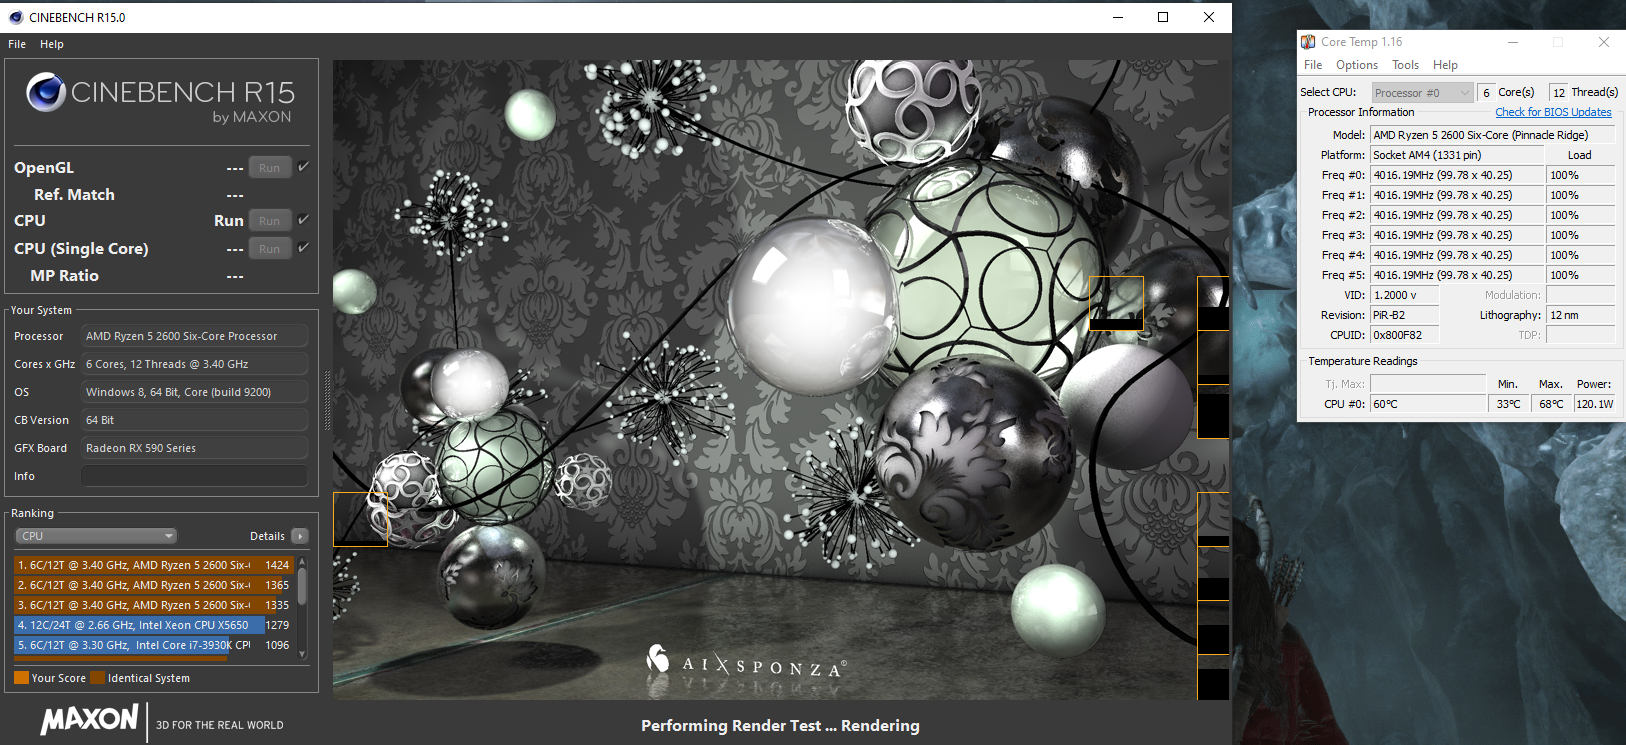Click the Model field in Core Temp
Image resolution: width=1626 pixels, height=745 pixels.
(1493, 135)
